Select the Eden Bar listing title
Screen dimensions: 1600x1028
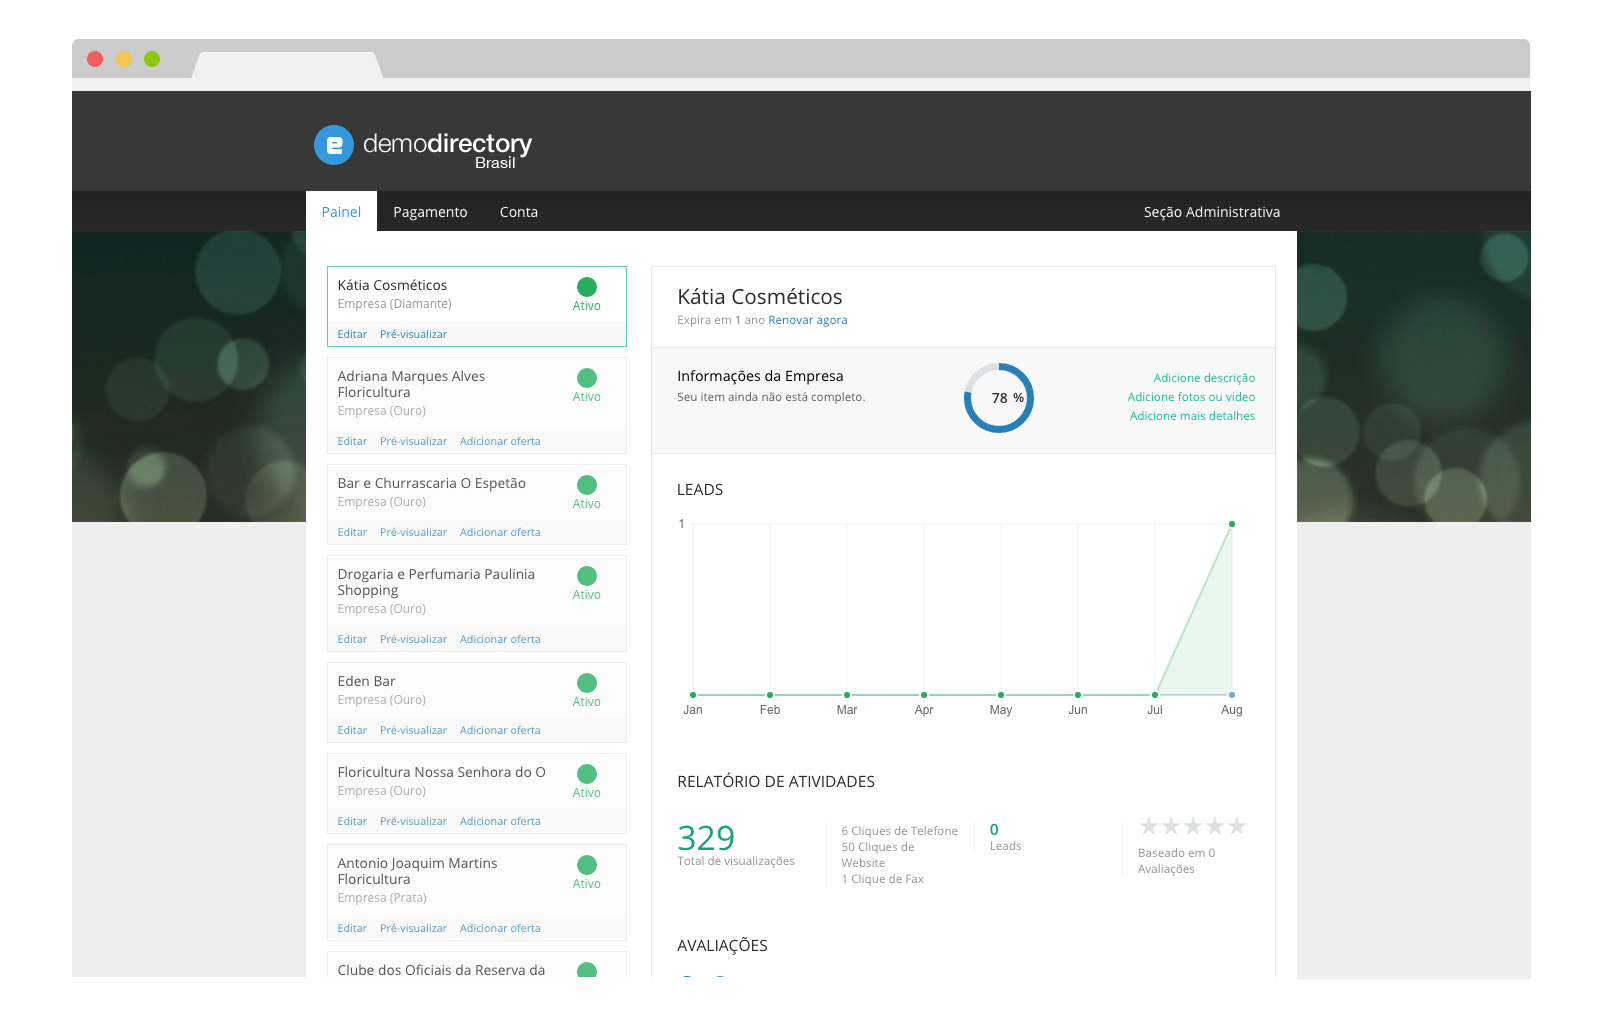(x=366, y=681)
